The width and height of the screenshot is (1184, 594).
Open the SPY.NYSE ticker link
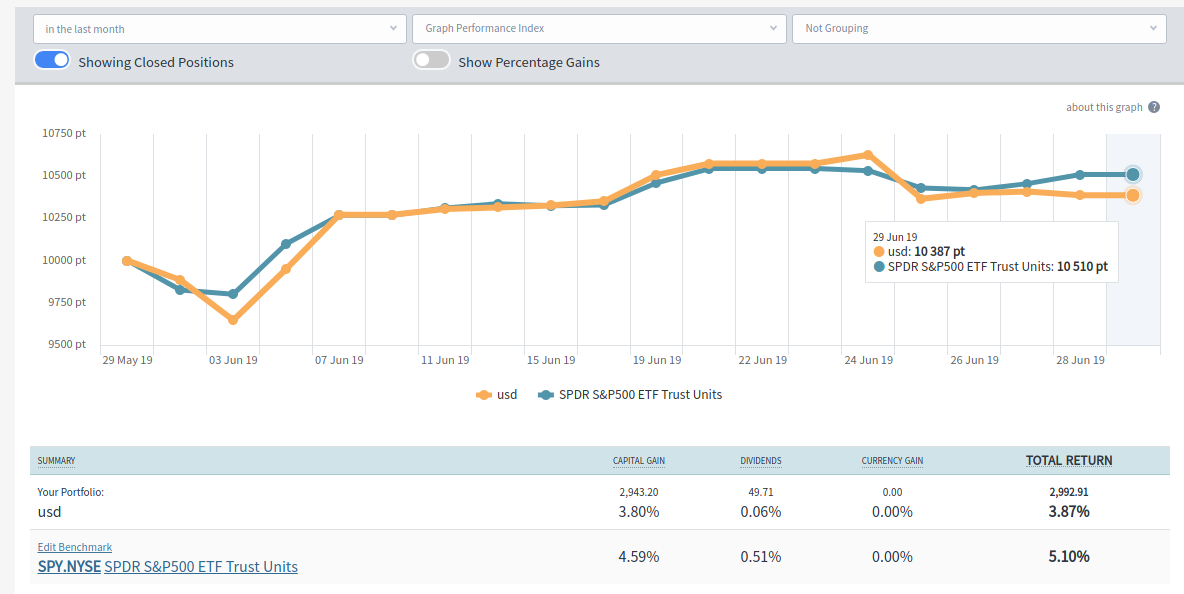pos(69,567)
